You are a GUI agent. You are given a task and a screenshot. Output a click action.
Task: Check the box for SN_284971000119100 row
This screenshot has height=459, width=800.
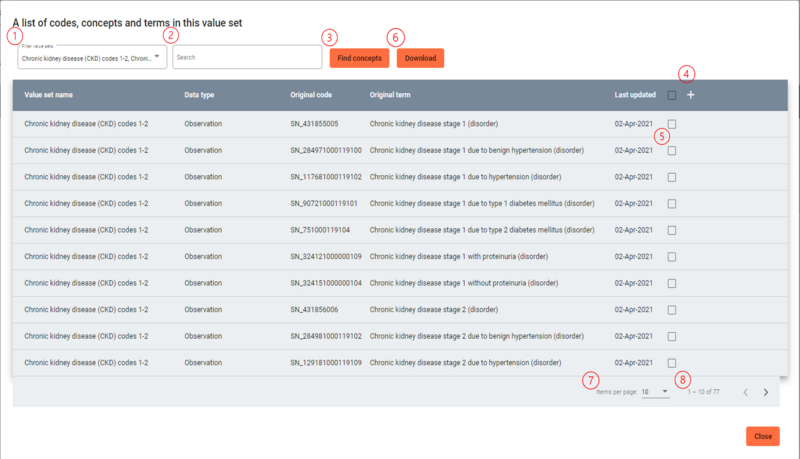coord(672,150)
